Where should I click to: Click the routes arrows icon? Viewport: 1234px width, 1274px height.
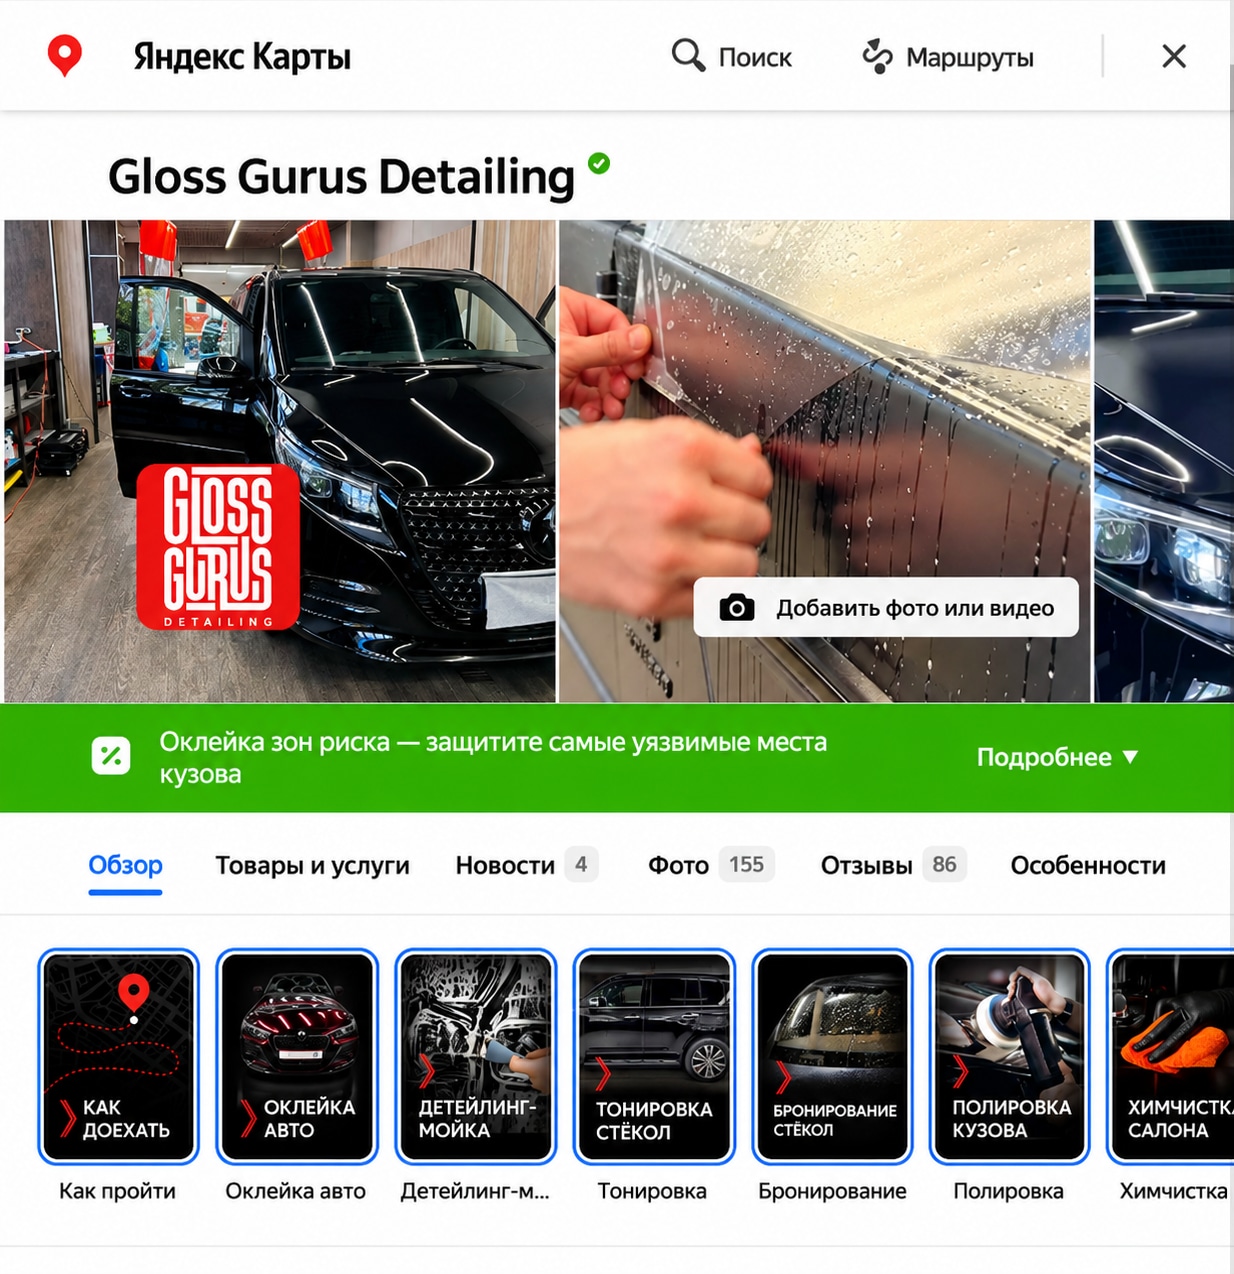(877, 57)
